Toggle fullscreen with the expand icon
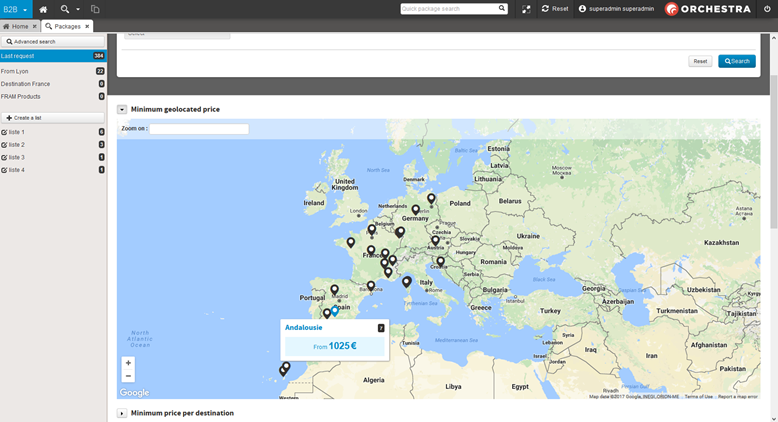This screenshot has width=778, height=422. (527, 9)
